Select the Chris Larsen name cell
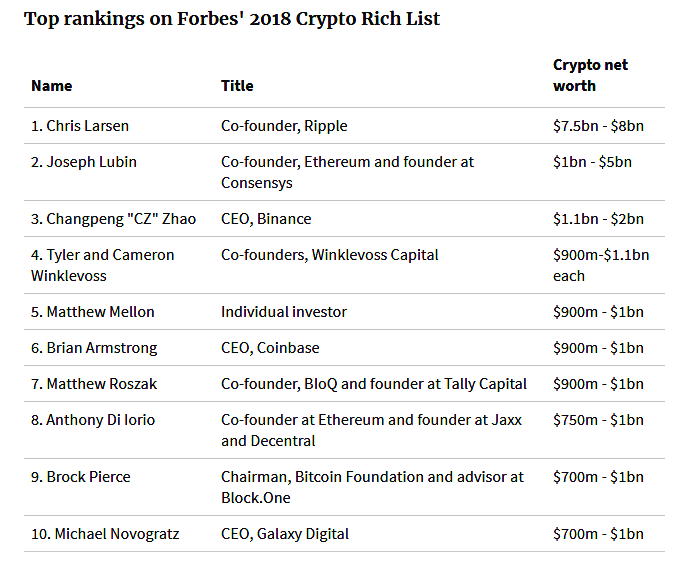The image size is (687, 561). (80, 126)
